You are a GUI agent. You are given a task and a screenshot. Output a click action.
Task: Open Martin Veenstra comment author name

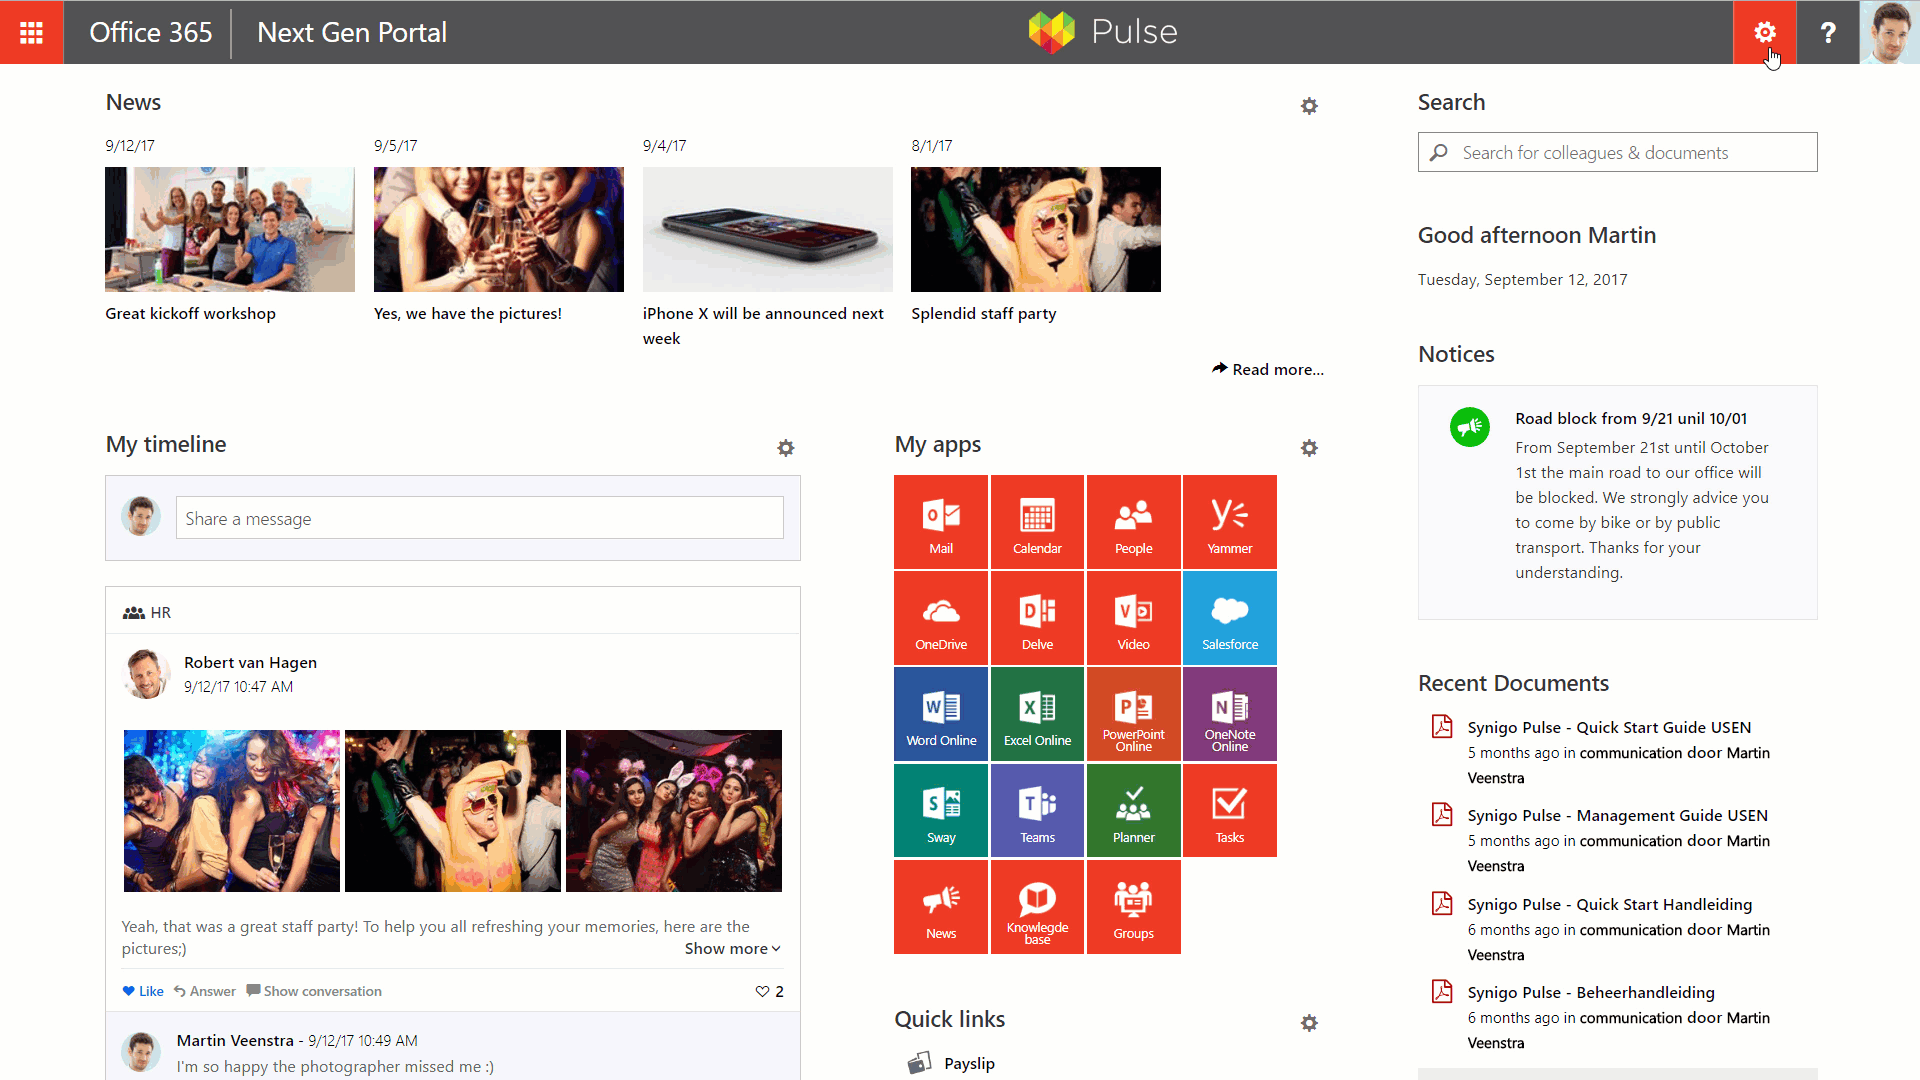coord(235,1040)
